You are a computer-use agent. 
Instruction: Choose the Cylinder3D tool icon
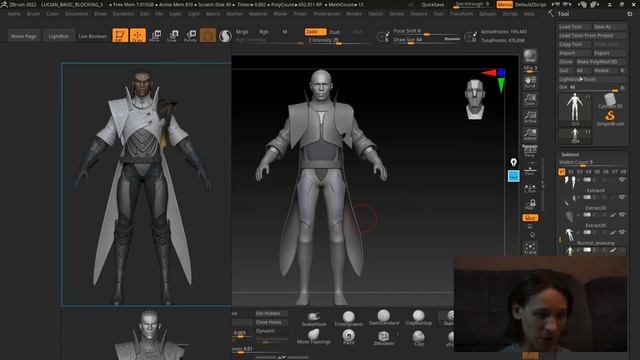point(610,101)
